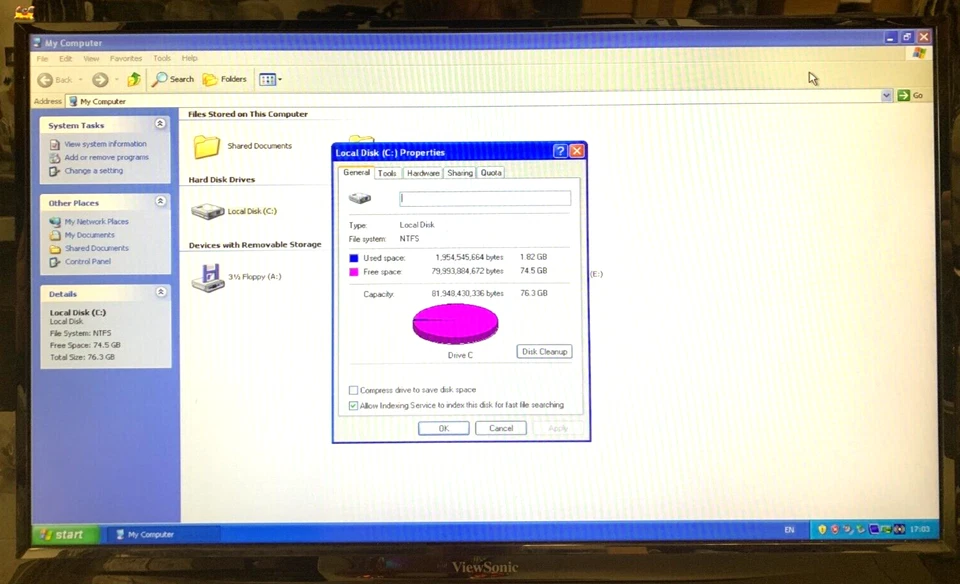Image resolution: width=960 pixels, height=584 pixels.
Task: Switch to the Hardware tab
Action: coord(422,172)
